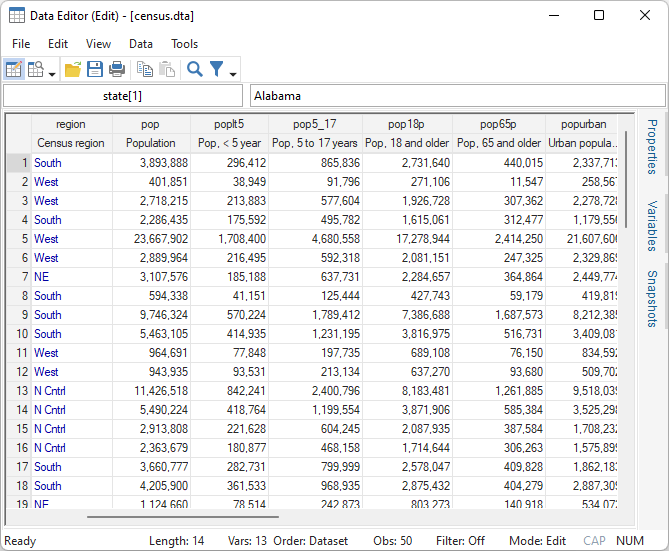Show the Snapshots side panel tab

652,299
